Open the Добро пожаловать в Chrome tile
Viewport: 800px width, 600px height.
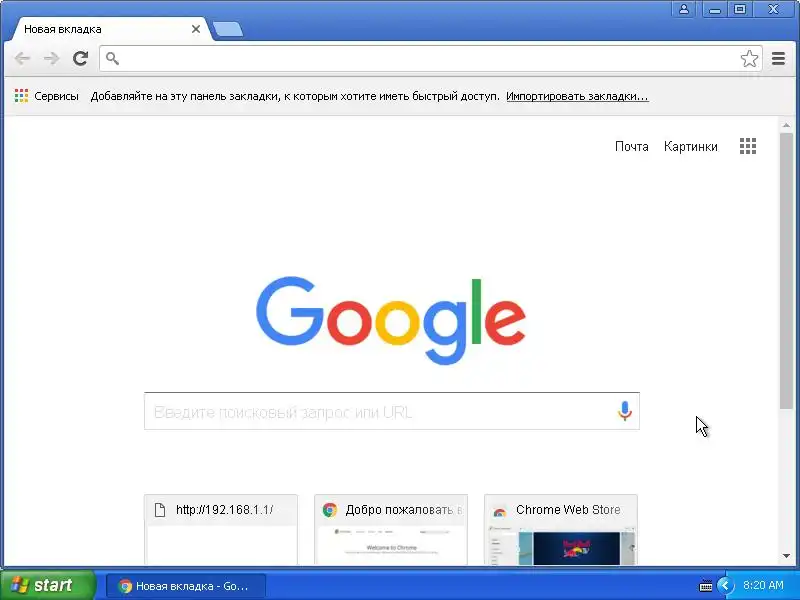(x=391, y=530)
